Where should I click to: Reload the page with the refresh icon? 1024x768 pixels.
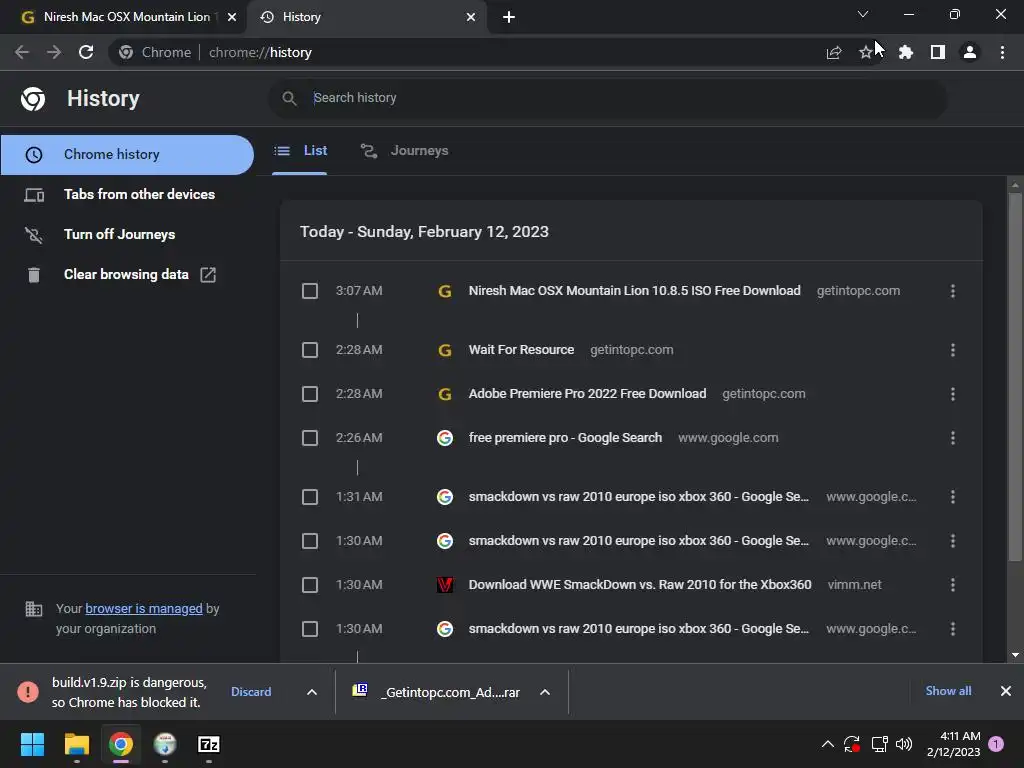tap(86, 52)
